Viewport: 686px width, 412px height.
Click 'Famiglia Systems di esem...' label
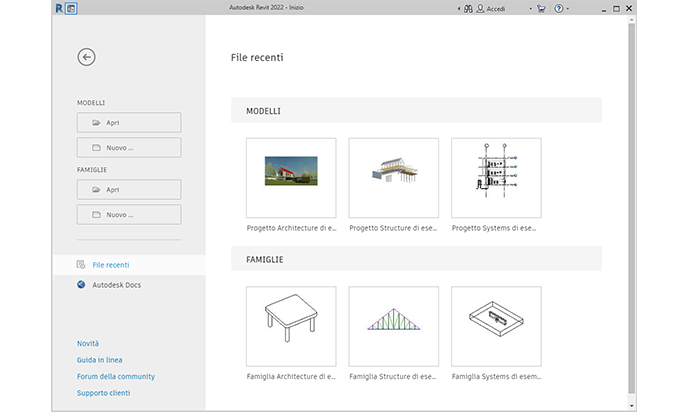496,376
